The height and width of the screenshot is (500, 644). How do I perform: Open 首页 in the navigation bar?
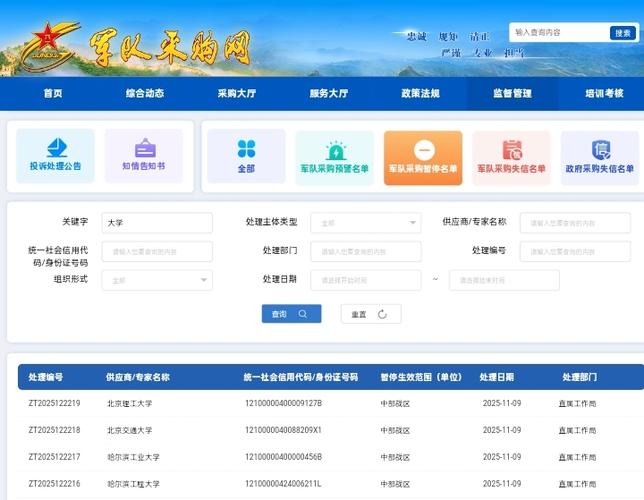(53, 93)
